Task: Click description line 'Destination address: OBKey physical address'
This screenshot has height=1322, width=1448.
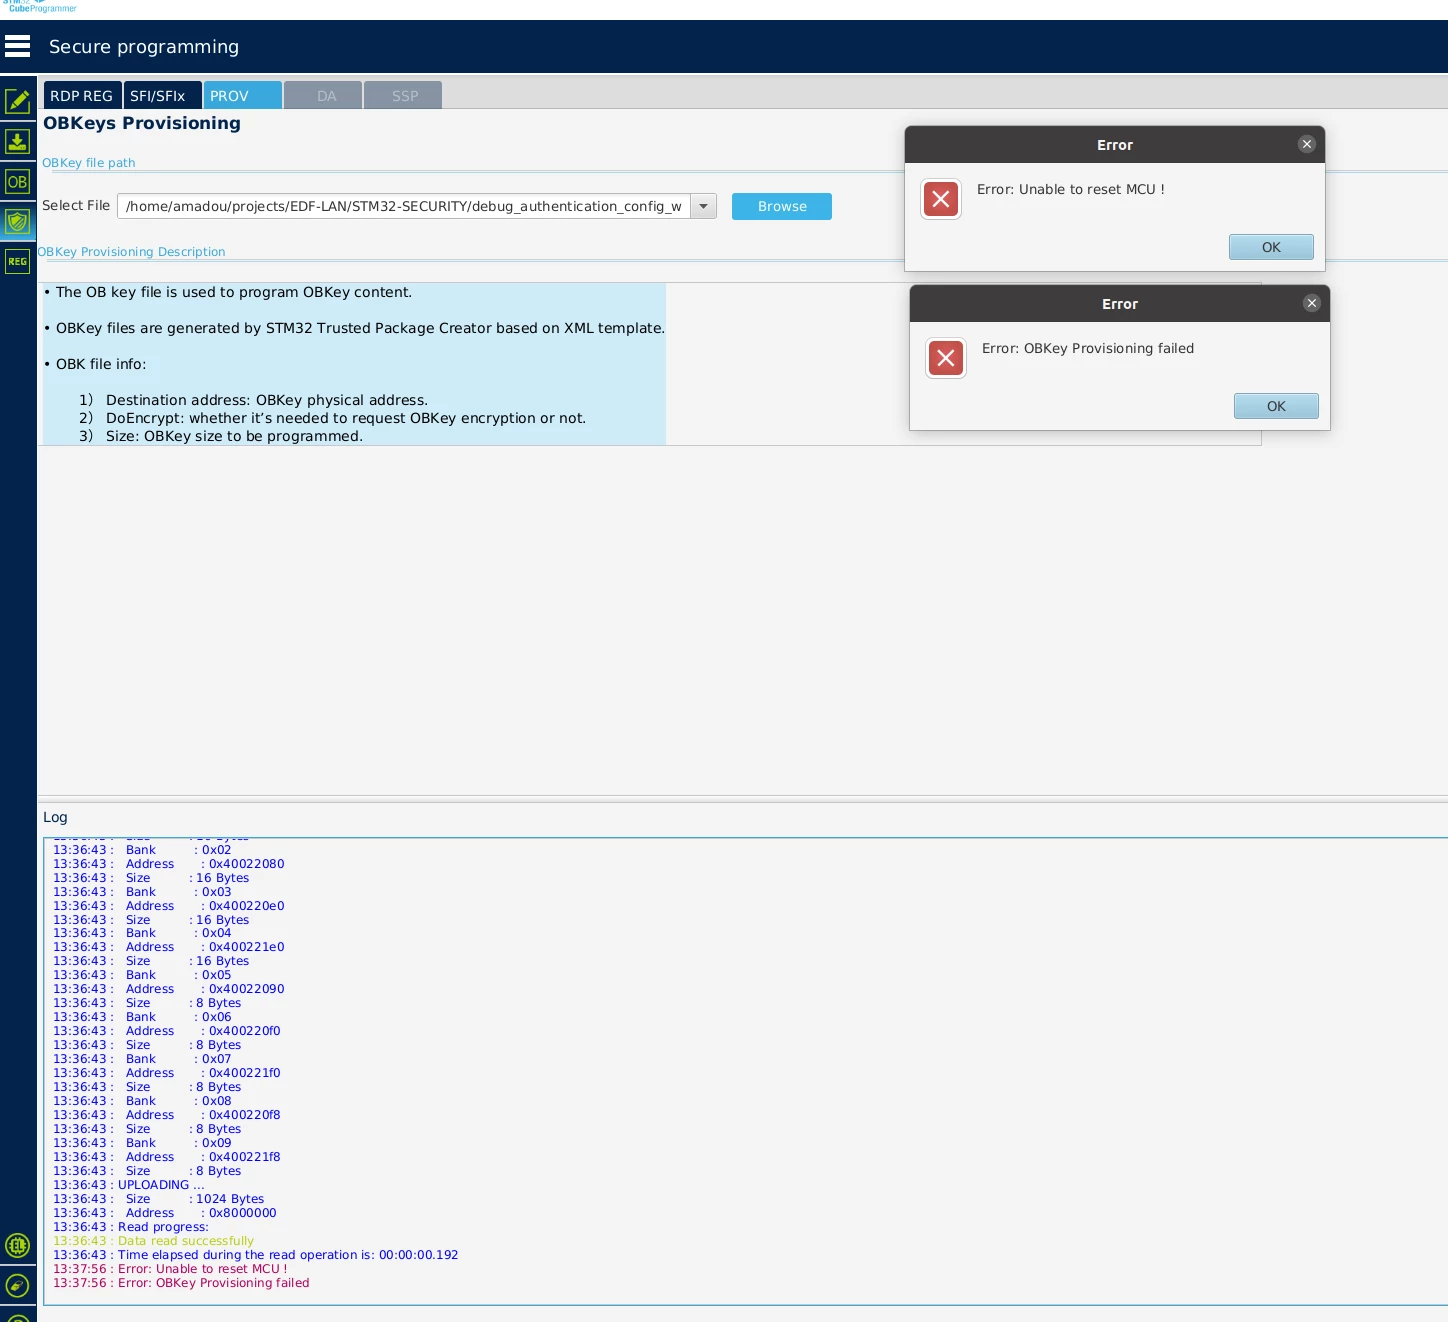Action: click(x=253, y=400)
